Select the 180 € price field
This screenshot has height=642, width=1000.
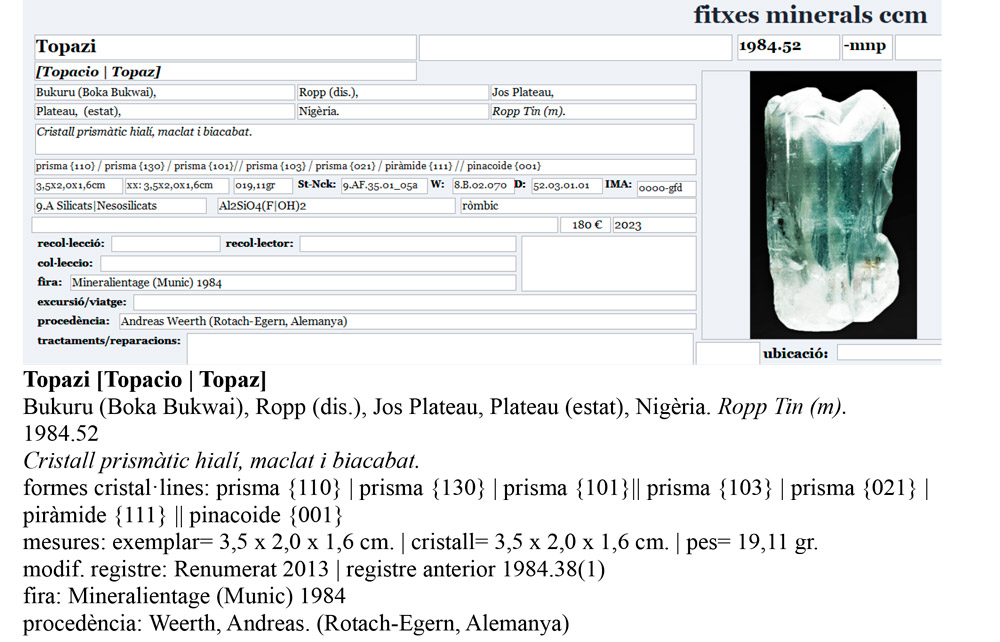tap(583, 224)
